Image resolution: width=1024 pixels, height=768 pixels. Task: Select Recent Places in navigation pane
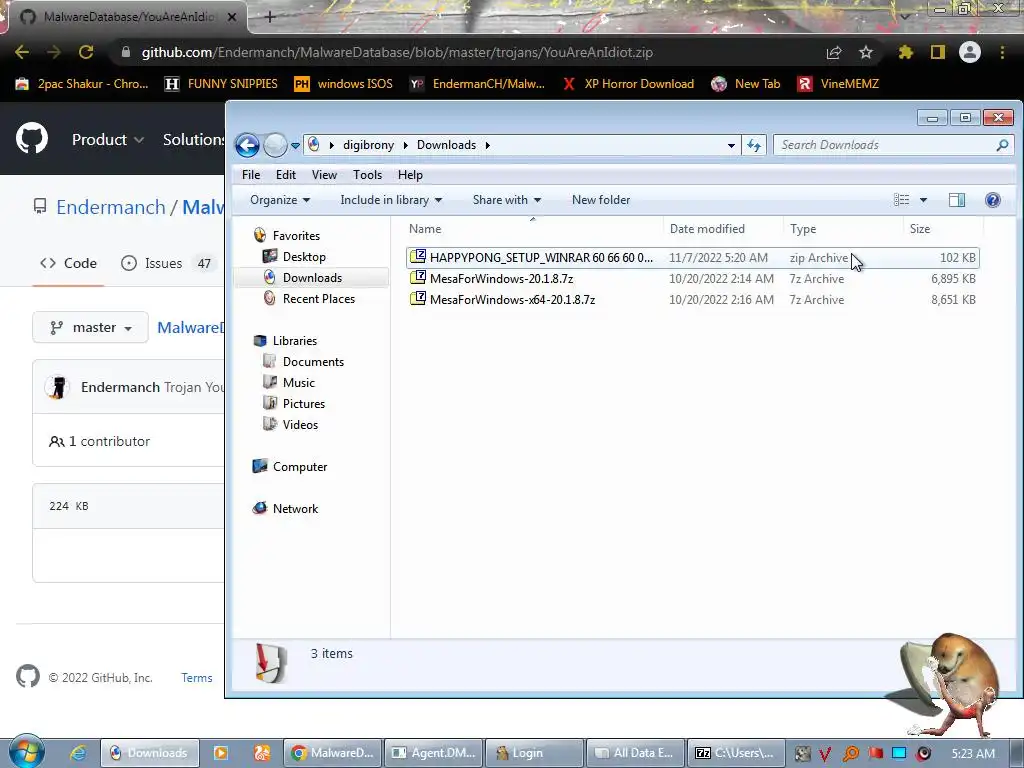tap(319, 298)
